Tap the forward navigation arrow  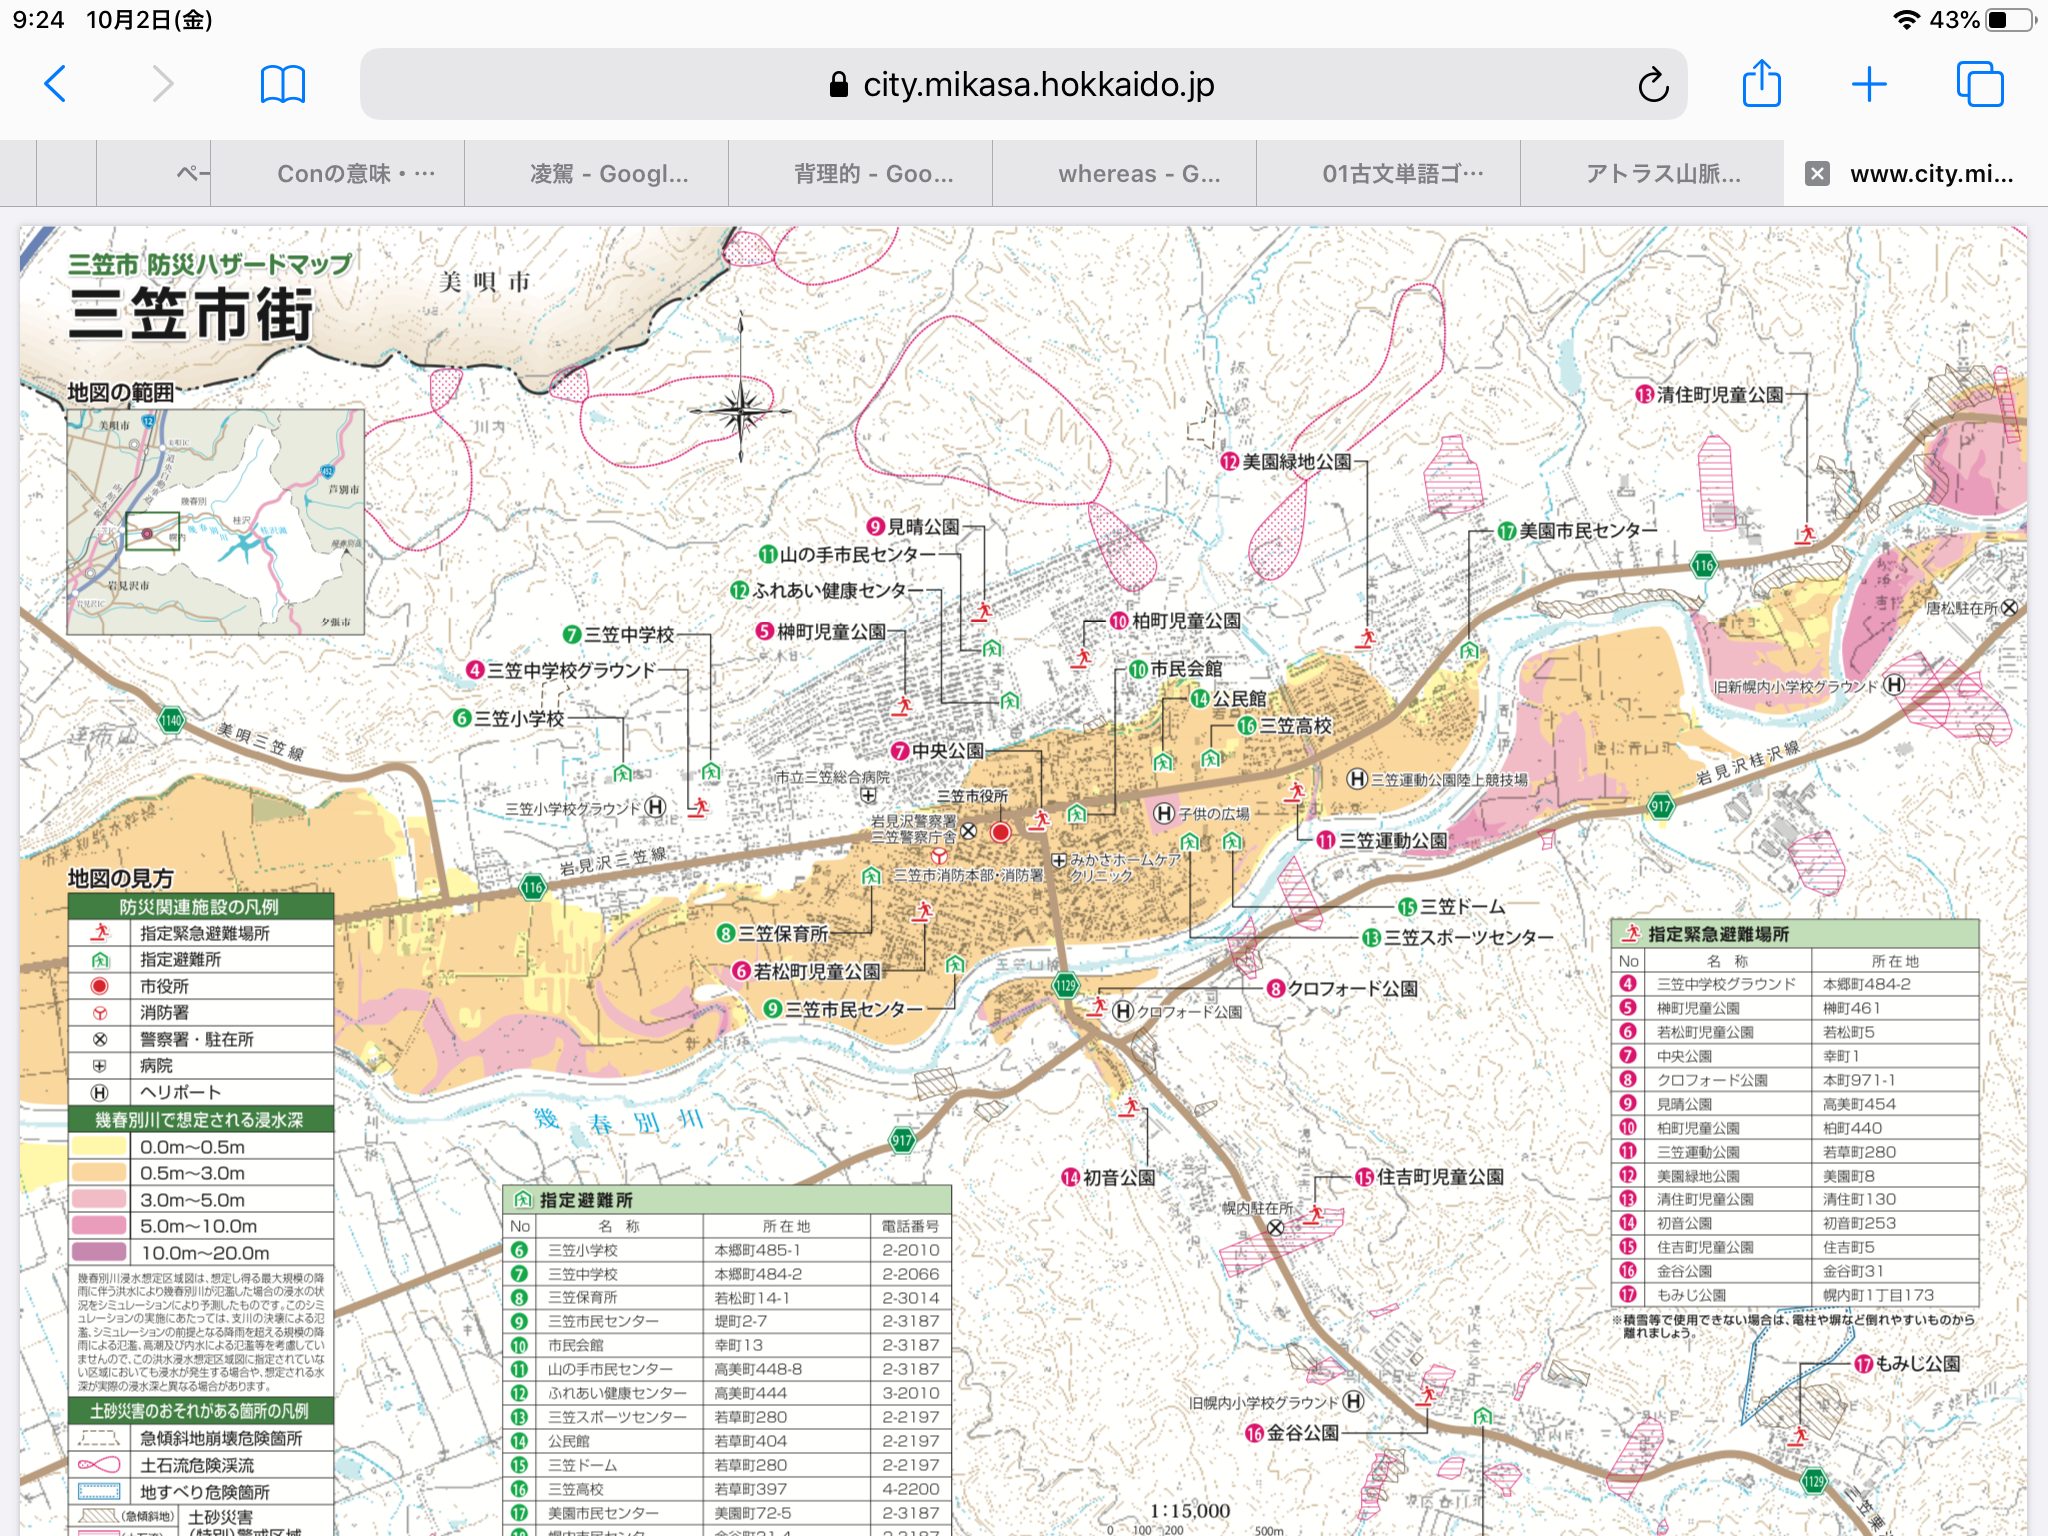point(163,84)
